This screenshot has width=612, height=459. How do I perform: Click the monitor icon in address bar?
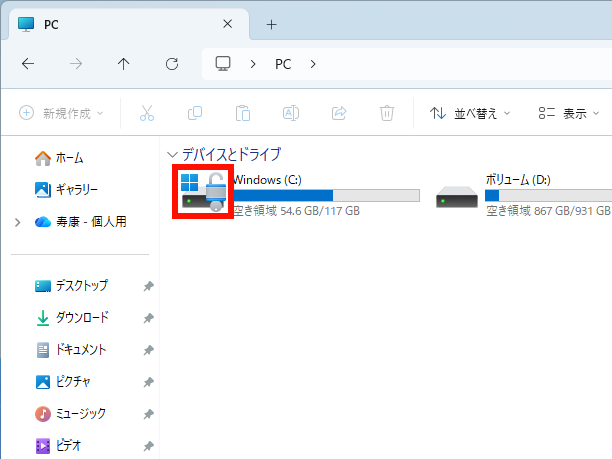pyautogui.click(x=223, y=64)
